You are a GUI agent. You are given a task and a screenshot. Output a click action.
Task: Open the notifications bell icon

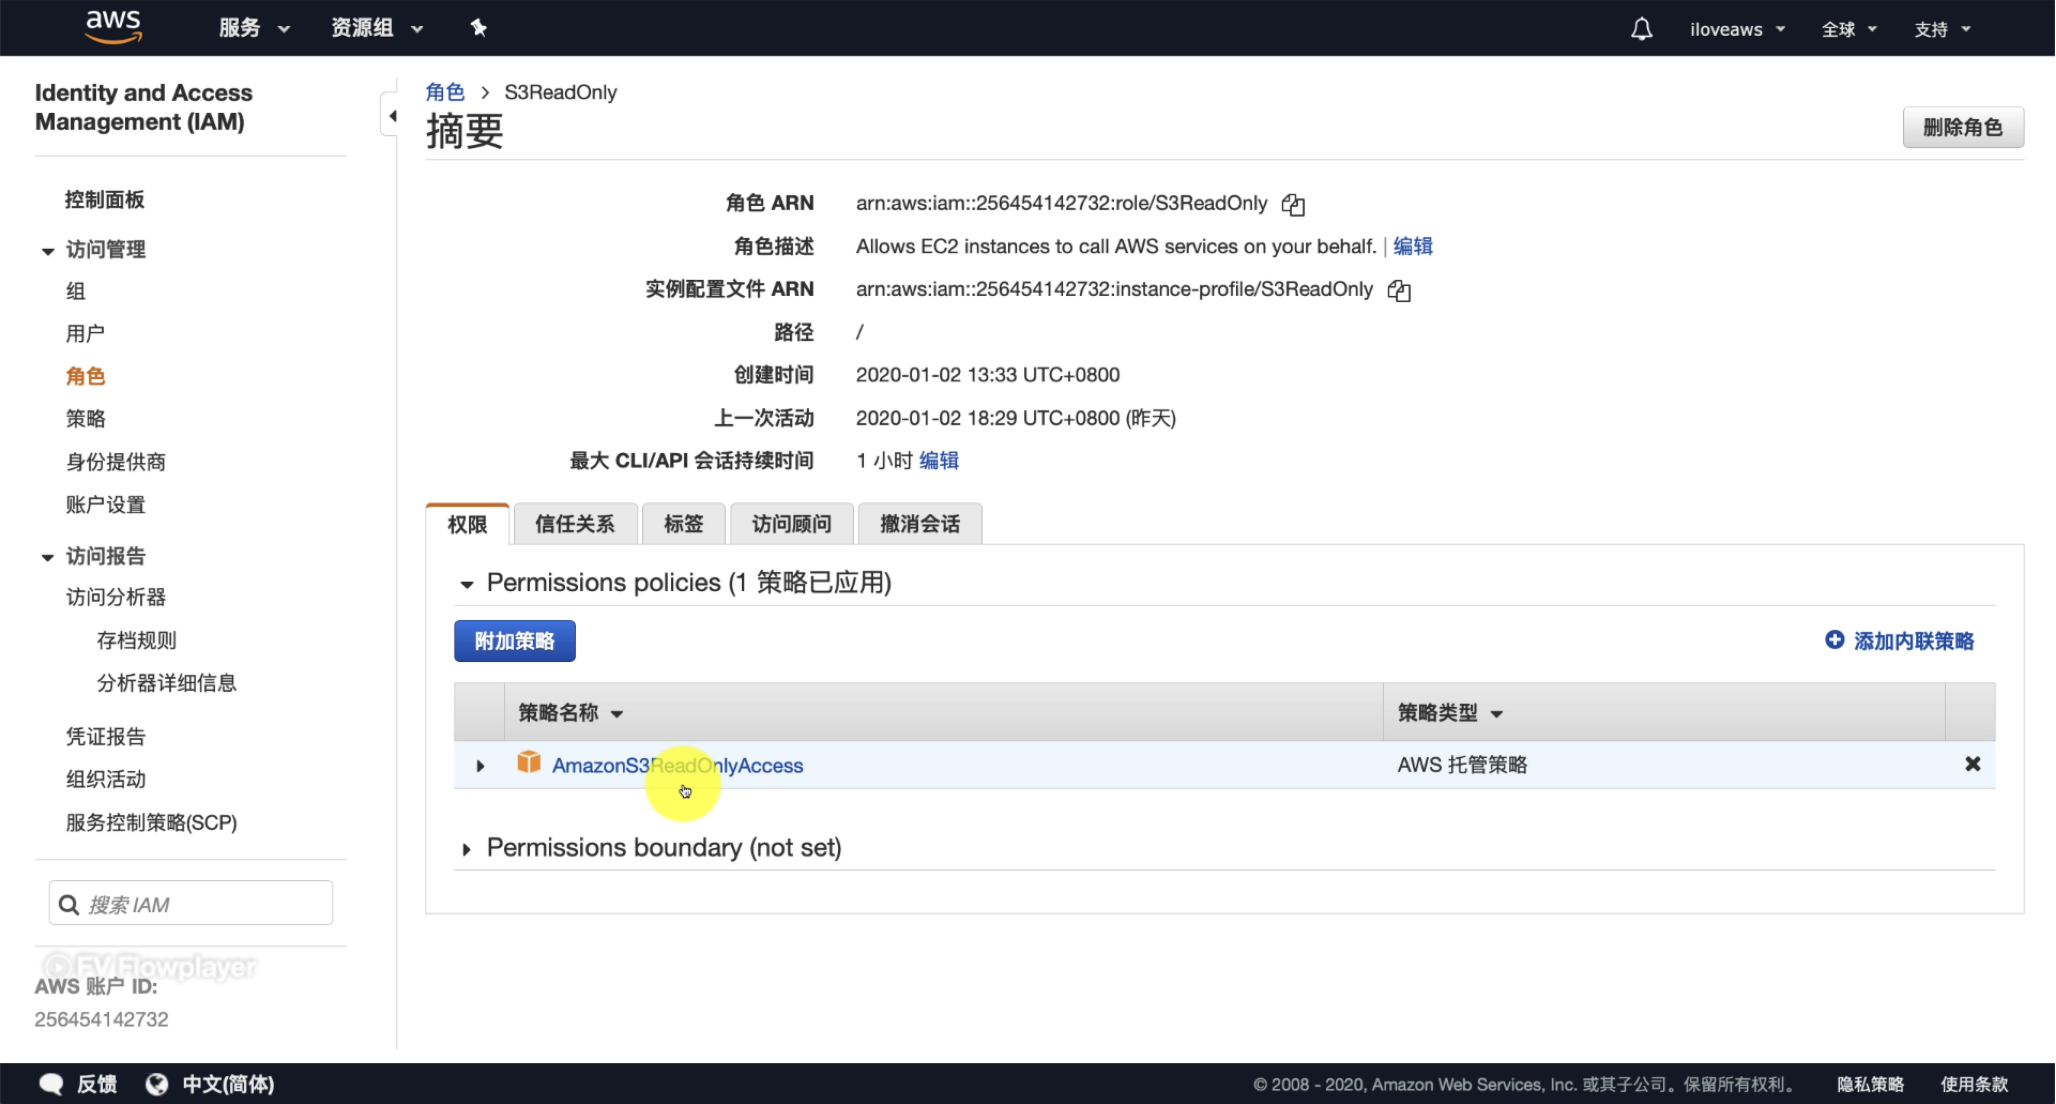point(1641,29)
